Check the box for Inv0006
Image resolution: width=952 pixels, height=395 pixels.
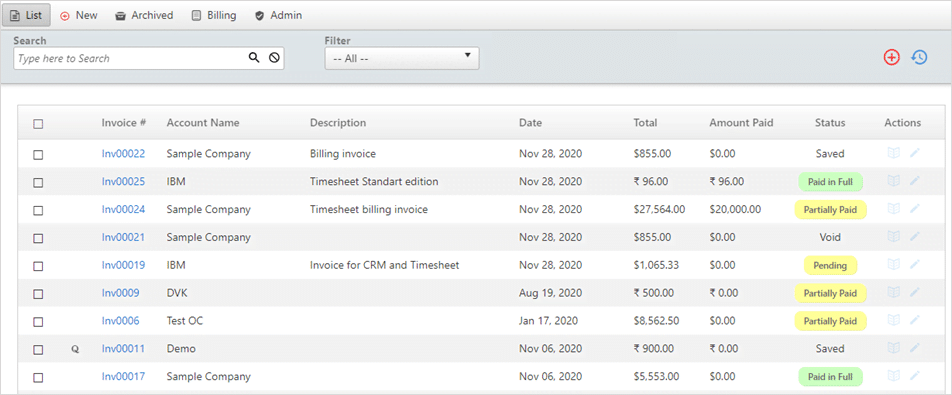[x=38, y=322]
